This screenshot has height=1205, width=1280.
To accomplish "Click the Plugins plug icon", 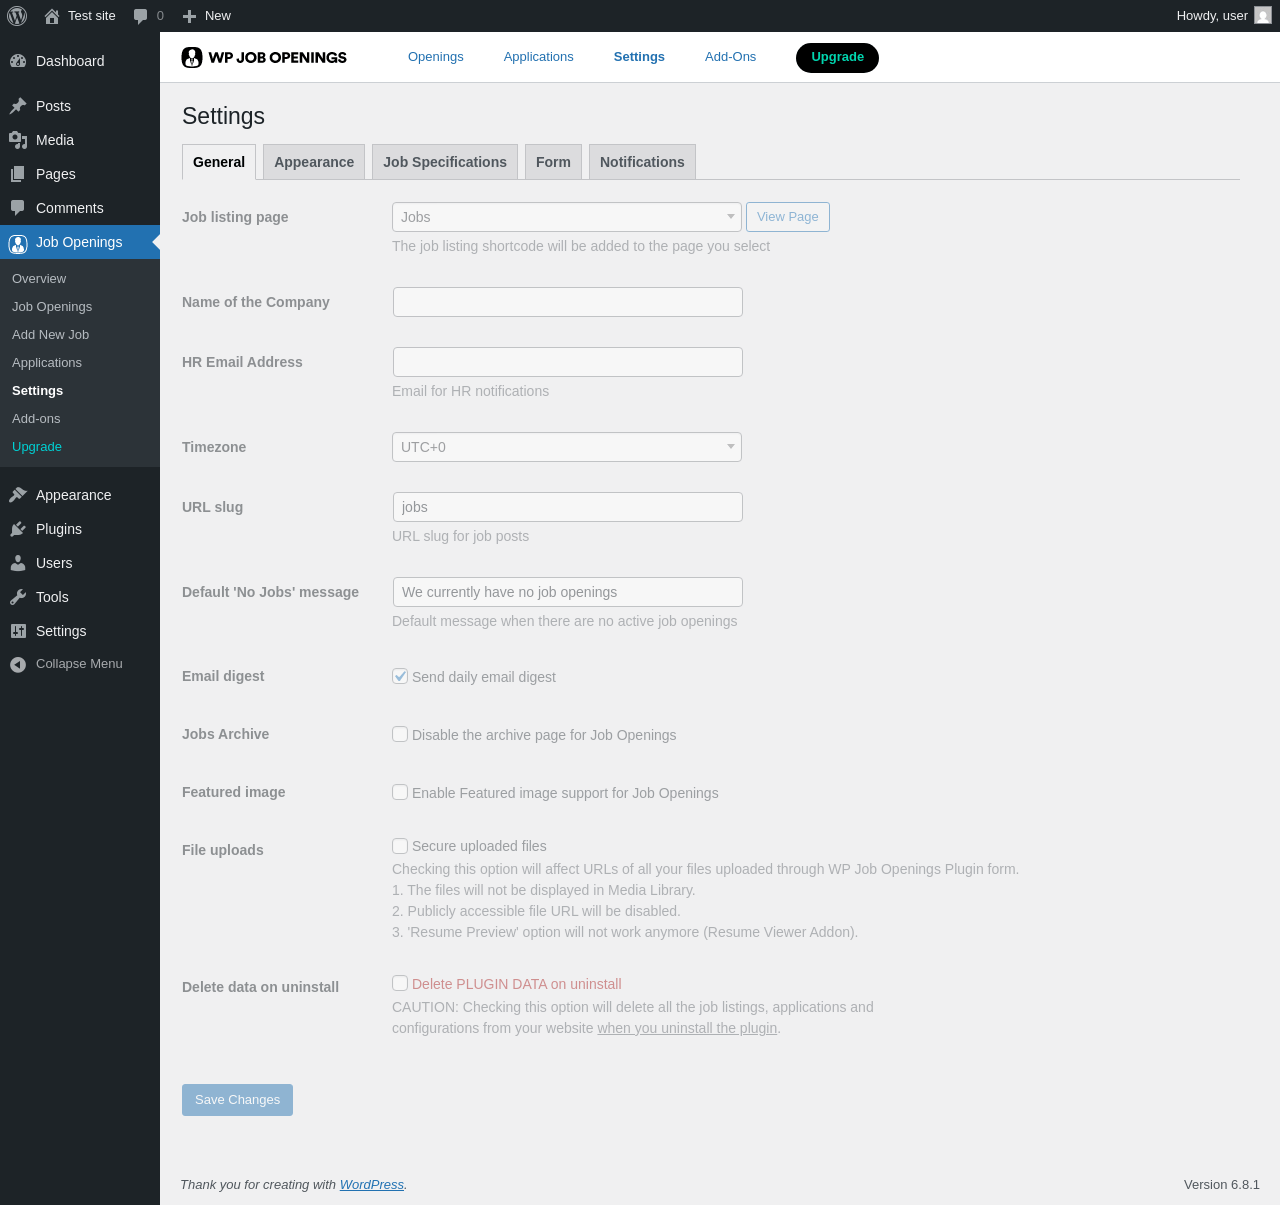I will (18, 529).
